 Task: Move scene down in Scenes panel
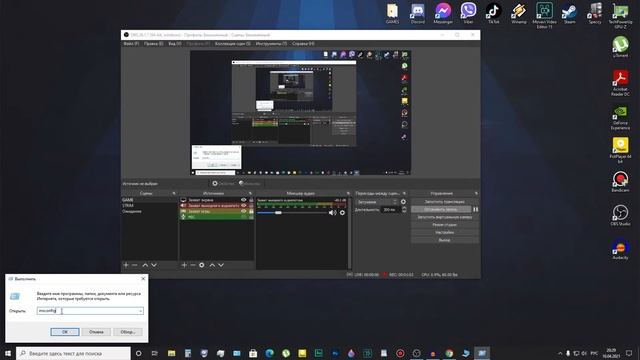click(x=154, y=265)
